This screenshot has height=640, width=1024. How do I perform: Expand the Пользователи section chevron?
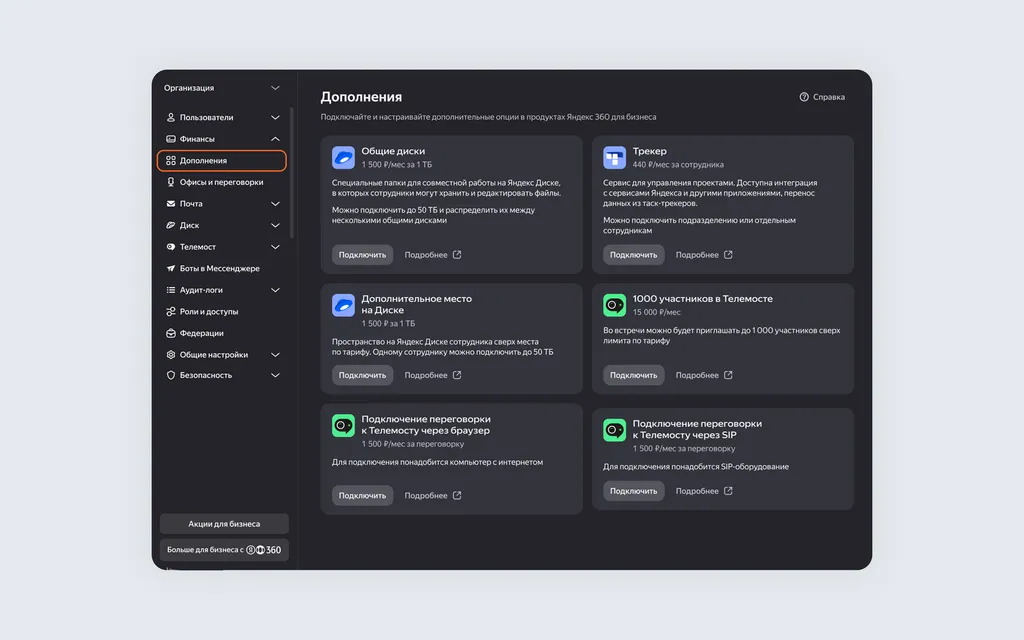point(275,118)
